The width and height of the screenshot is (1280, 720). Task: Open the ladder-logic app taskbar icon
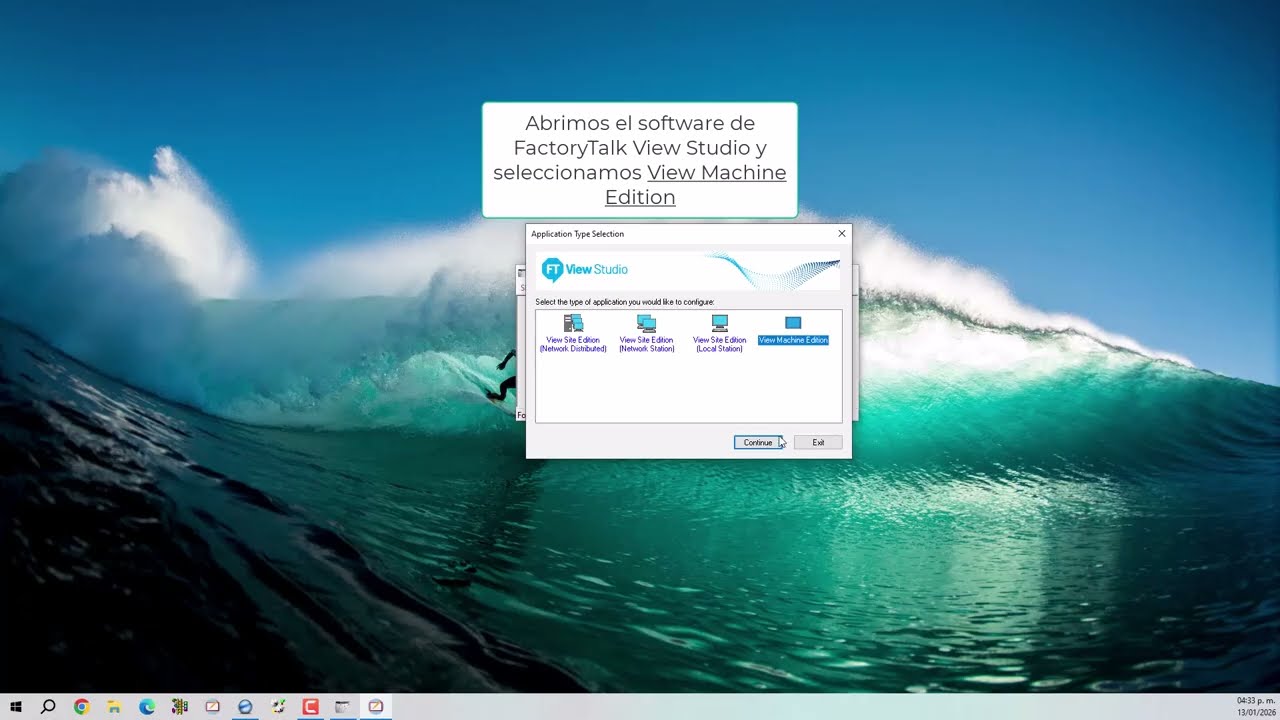click(180, 706)
